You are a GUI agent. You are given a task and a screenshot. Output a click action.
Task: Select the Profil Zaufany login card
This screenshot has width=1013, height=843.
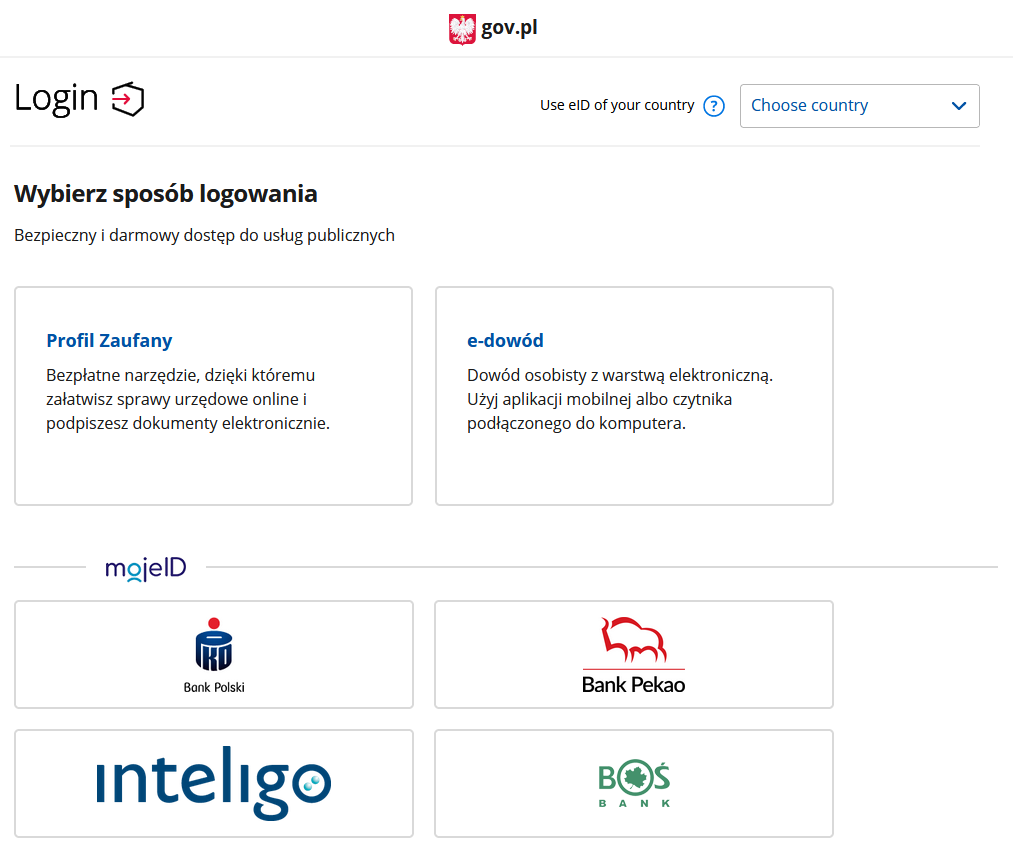pyautogui.click(x=213, y=450)
